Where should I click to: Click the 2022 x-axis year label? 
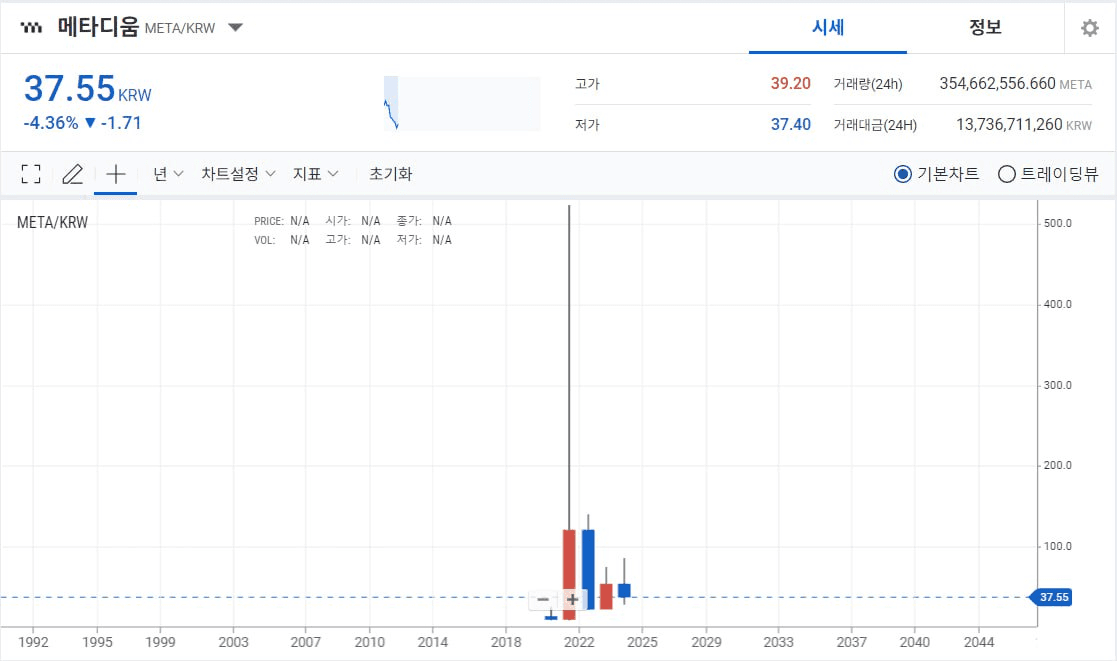point(578,642)
